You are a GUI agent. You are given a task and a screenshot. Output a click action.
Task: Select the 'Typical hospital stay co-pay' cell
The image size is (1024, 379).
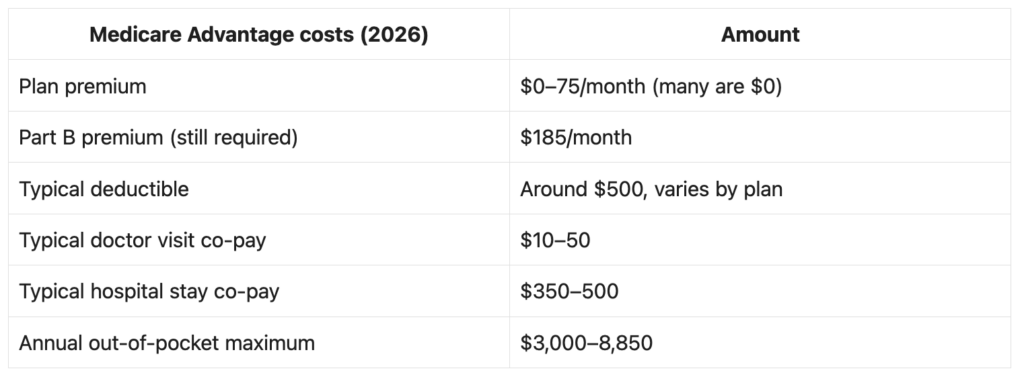pyautogui.click(x=259, y=291)
